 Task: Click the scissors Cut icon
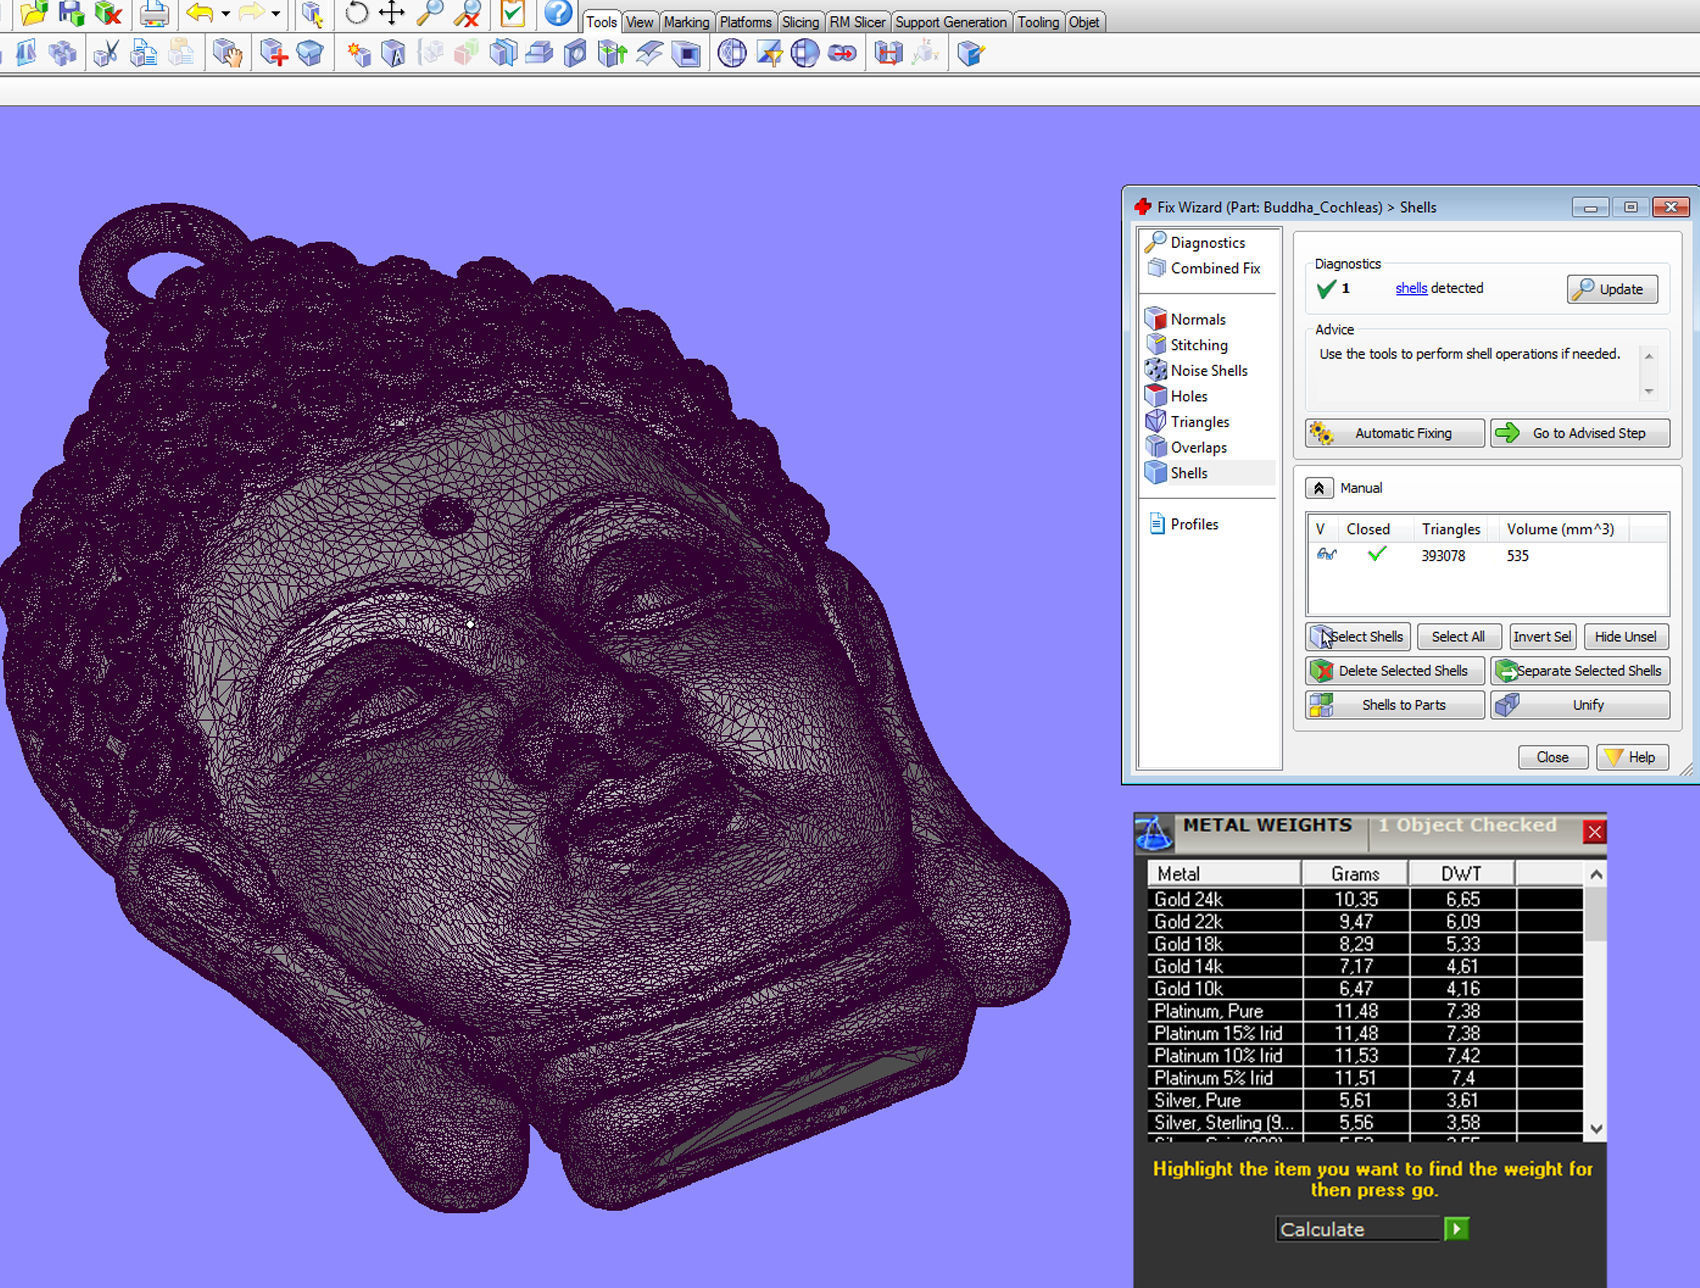[x=106, y=53]
